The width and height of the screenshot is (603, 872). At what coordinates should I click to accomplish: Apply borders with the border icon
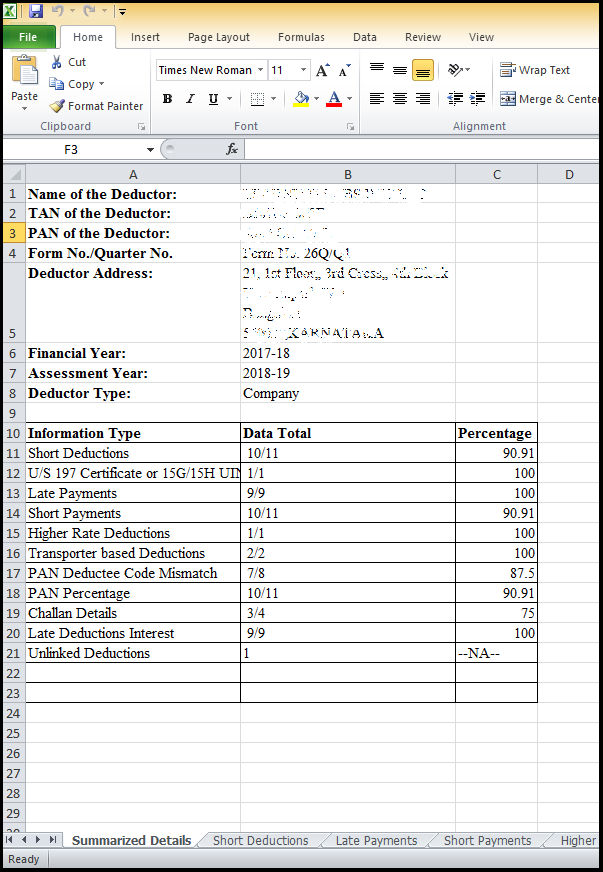257,99
